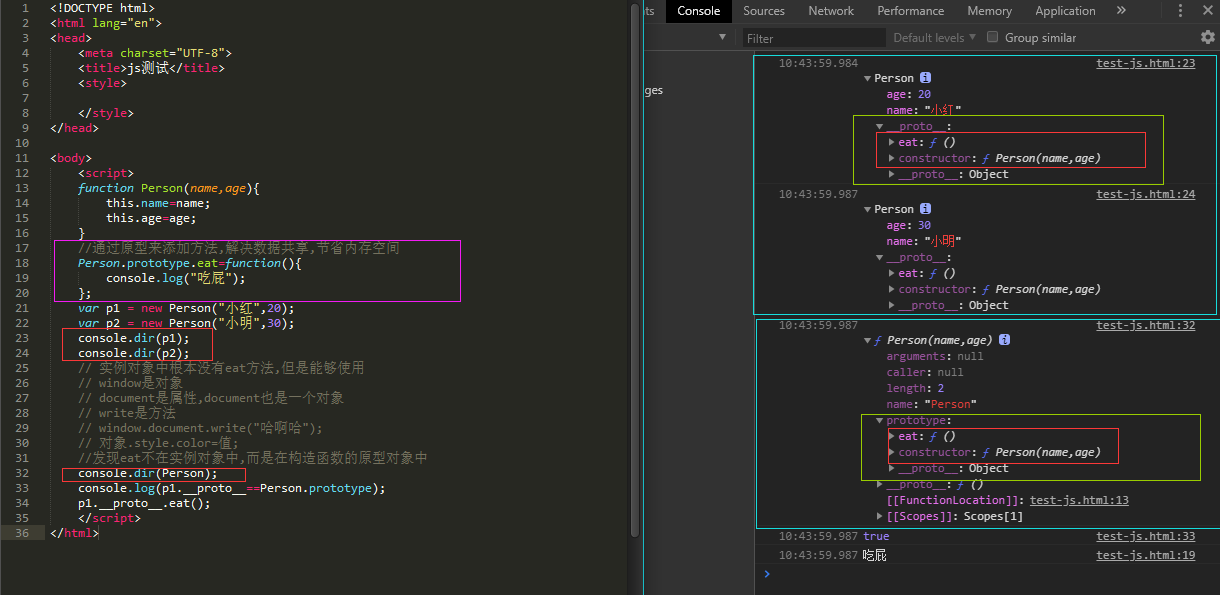Enable the Group similar checkbox
Image resolution: width=1220 pixels, height=595 pixels.
(x=991, y=37)
